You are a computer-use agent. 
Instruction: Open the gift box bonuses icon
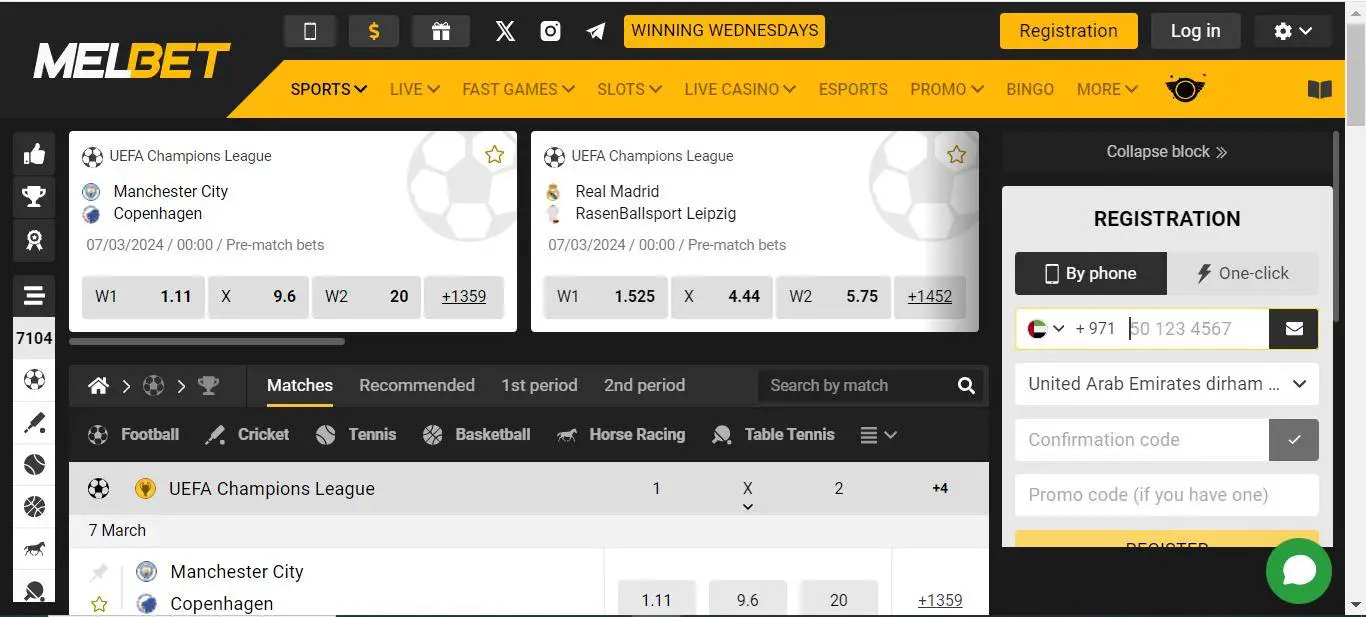click(441, 31)
